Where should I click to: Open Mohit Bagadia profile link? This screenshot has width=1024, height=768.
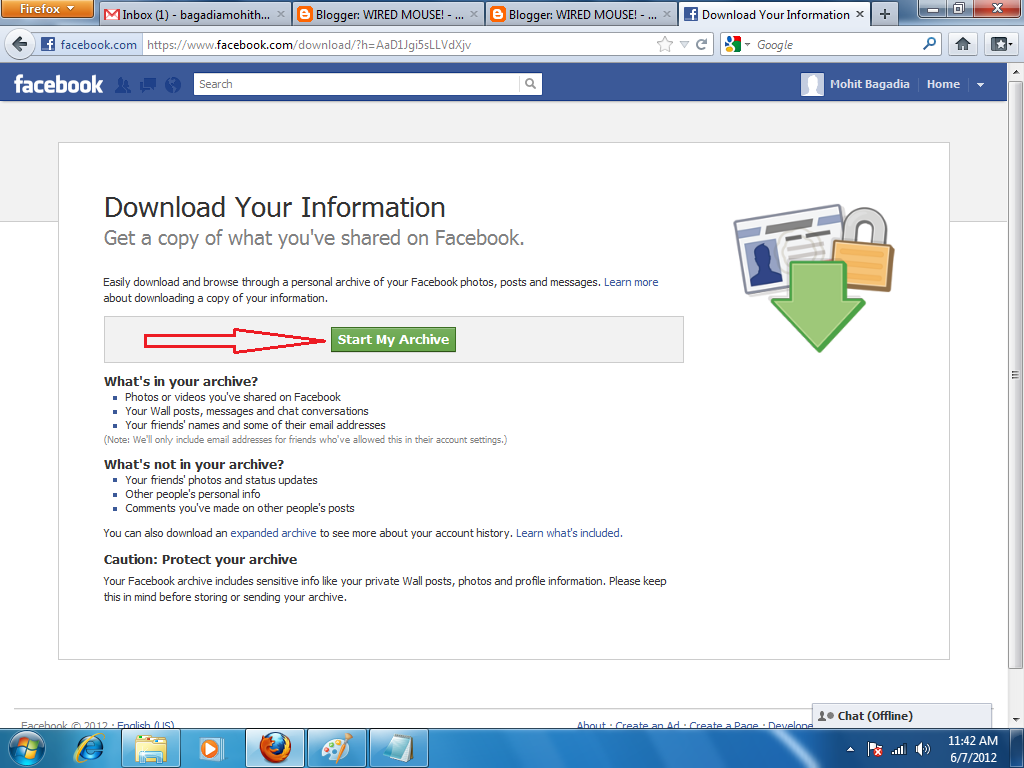pos(869,84)
